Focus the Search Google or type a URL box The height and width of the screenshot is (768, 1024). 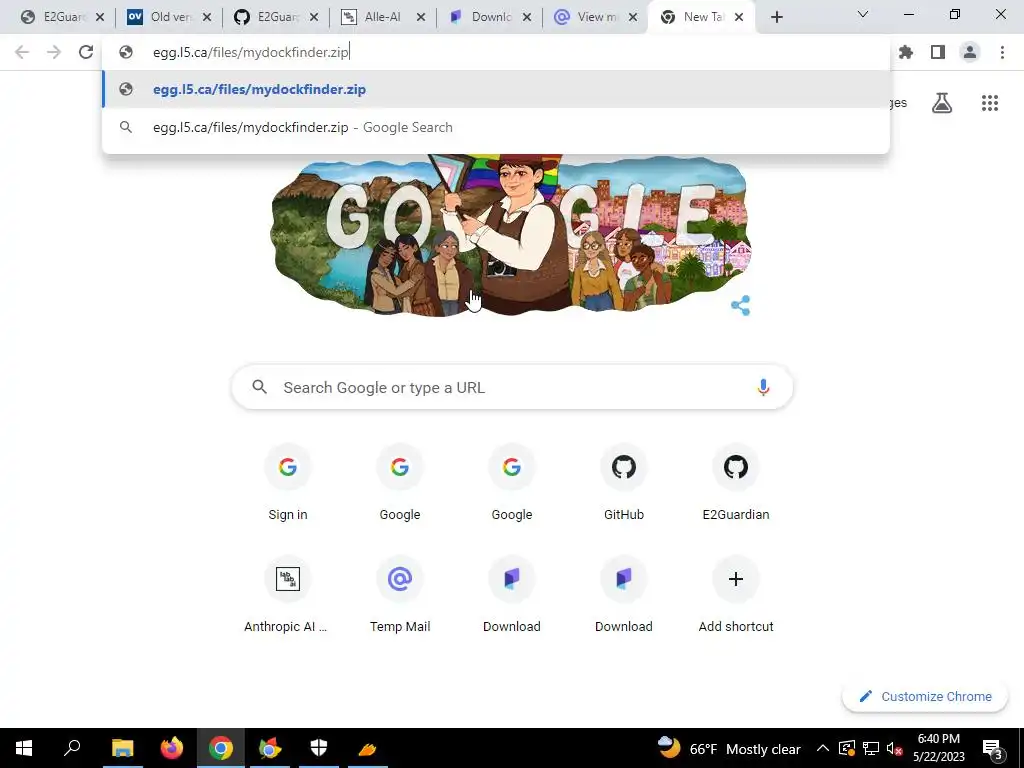[512, 387]
